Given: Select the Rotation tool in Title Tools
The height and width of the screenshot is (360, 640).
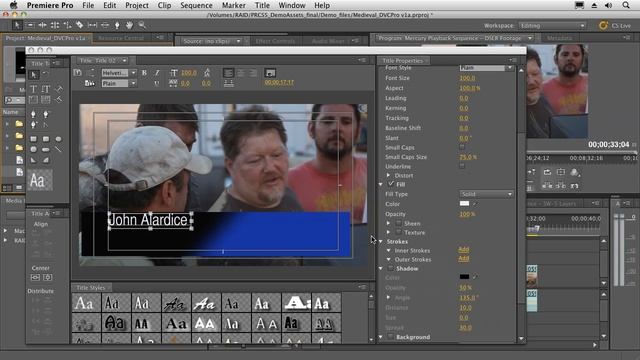Looking at the screenshot, I should click(46, 74).
